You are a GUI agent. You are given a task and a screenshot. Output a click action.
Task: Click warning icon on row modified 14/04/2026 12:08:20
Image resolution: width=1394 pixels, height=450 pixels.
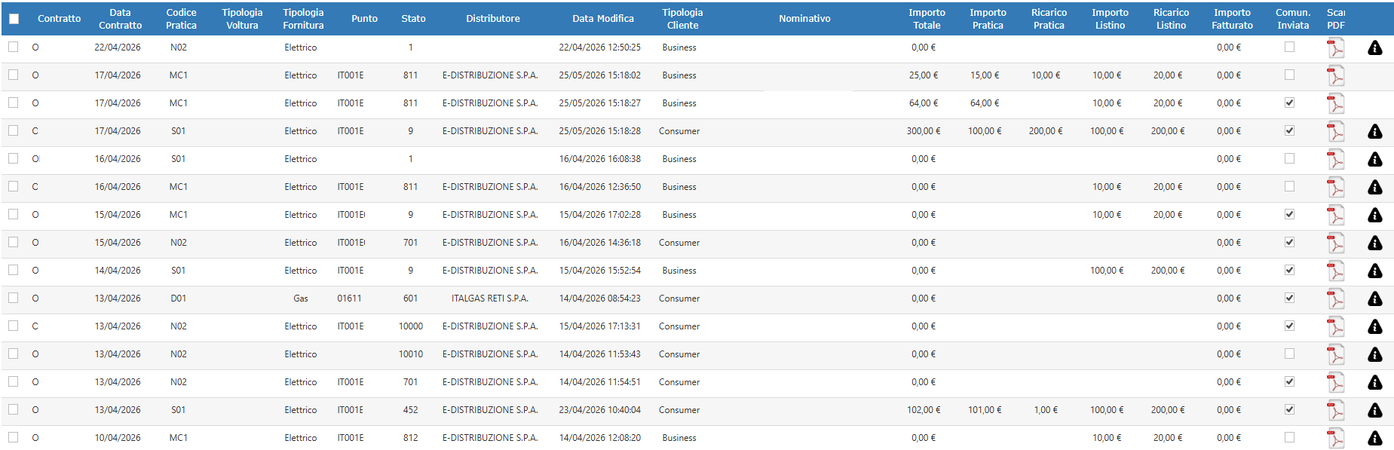pos(1375,438)
